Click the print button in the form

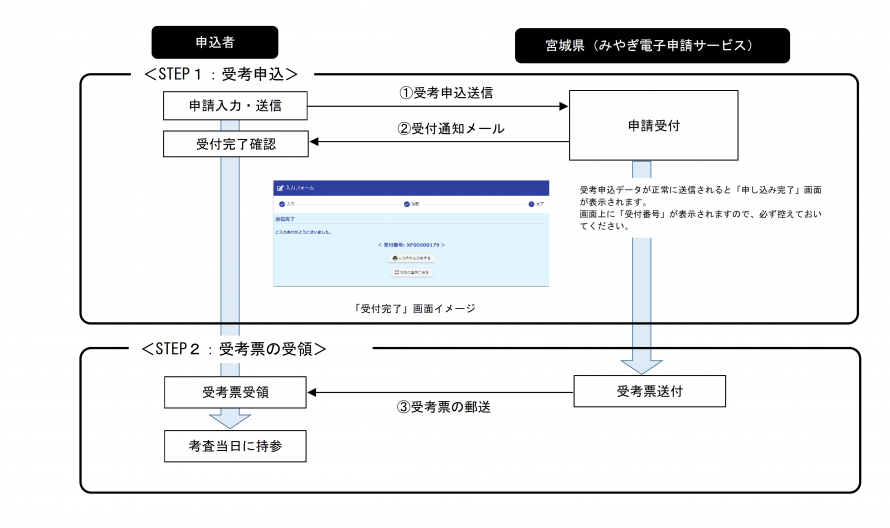point(411,258)
